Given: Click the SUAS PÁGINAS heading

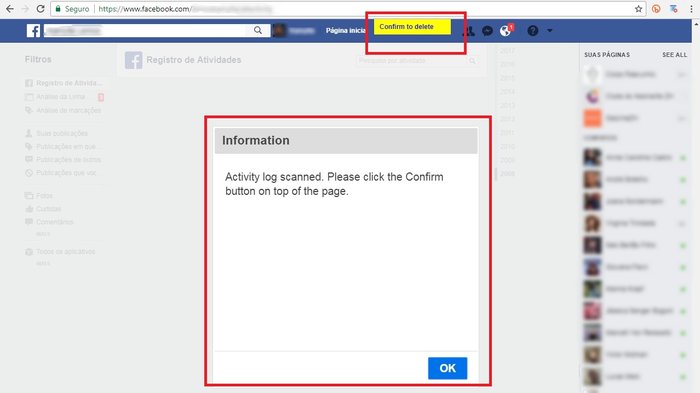Looking at the screenshot, I should point(607,54).
